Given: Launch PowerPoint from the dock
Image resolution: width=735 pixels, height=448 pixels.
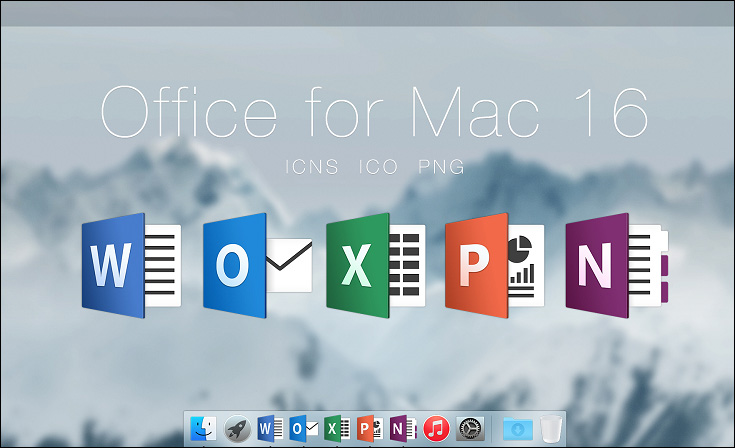Looking at the screenshot, I should (370, 428).
